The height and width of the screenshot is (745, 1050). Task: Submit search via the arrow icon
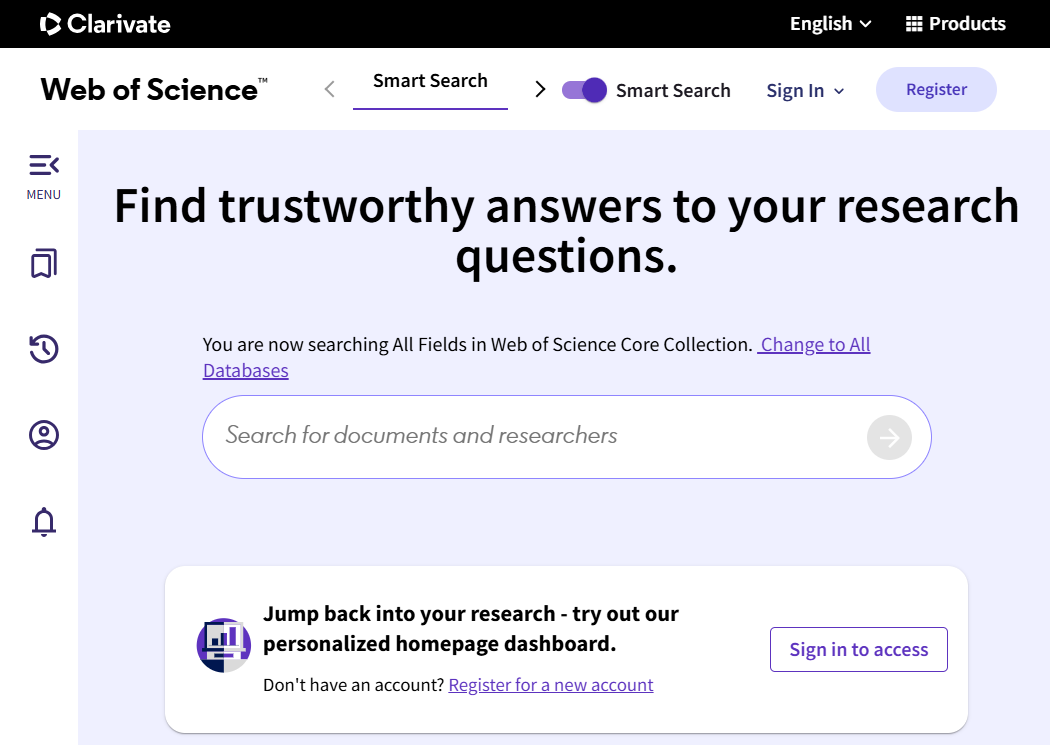click(889, 437)
